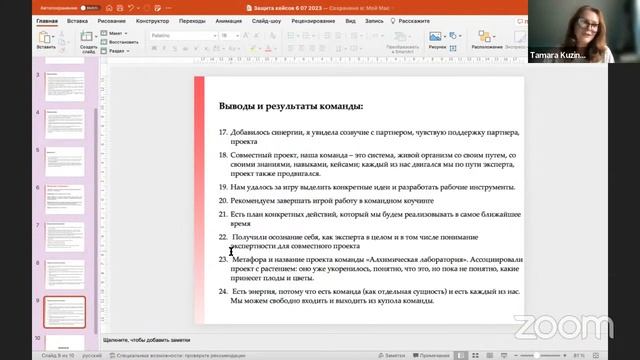The image size is (640, 360).
Task: Click the text highlight color marker
Action: point(253,49)
